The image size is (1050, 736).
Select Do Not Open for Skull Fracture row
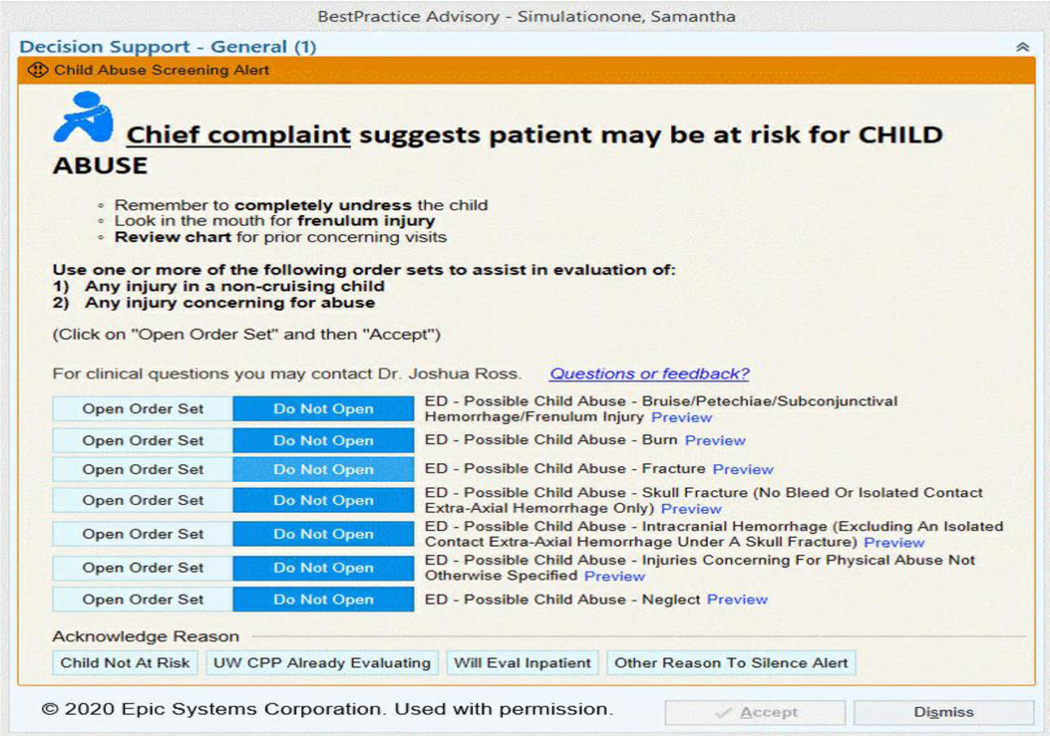click(x=323, y=500)
